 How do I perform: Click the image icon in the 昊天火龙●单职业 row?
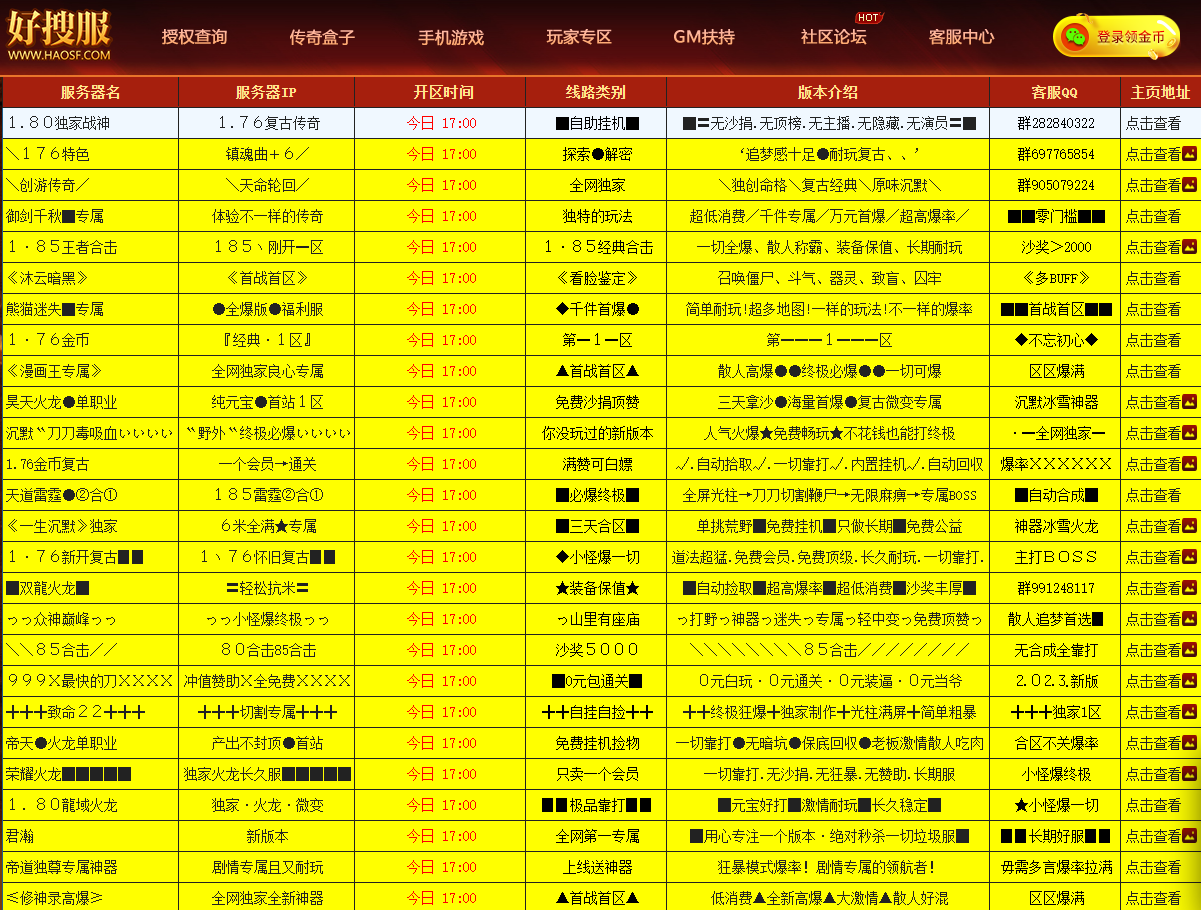(1189, 402)
